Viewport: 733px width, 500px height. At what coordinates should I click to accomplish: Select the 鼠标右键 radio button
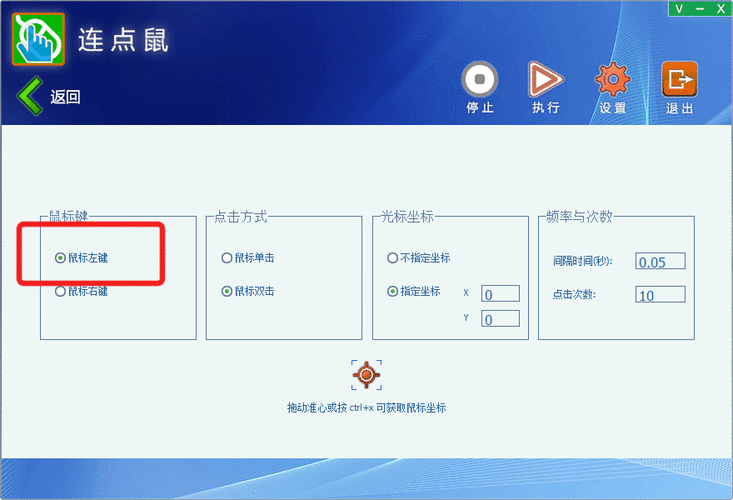coord(60,291)
